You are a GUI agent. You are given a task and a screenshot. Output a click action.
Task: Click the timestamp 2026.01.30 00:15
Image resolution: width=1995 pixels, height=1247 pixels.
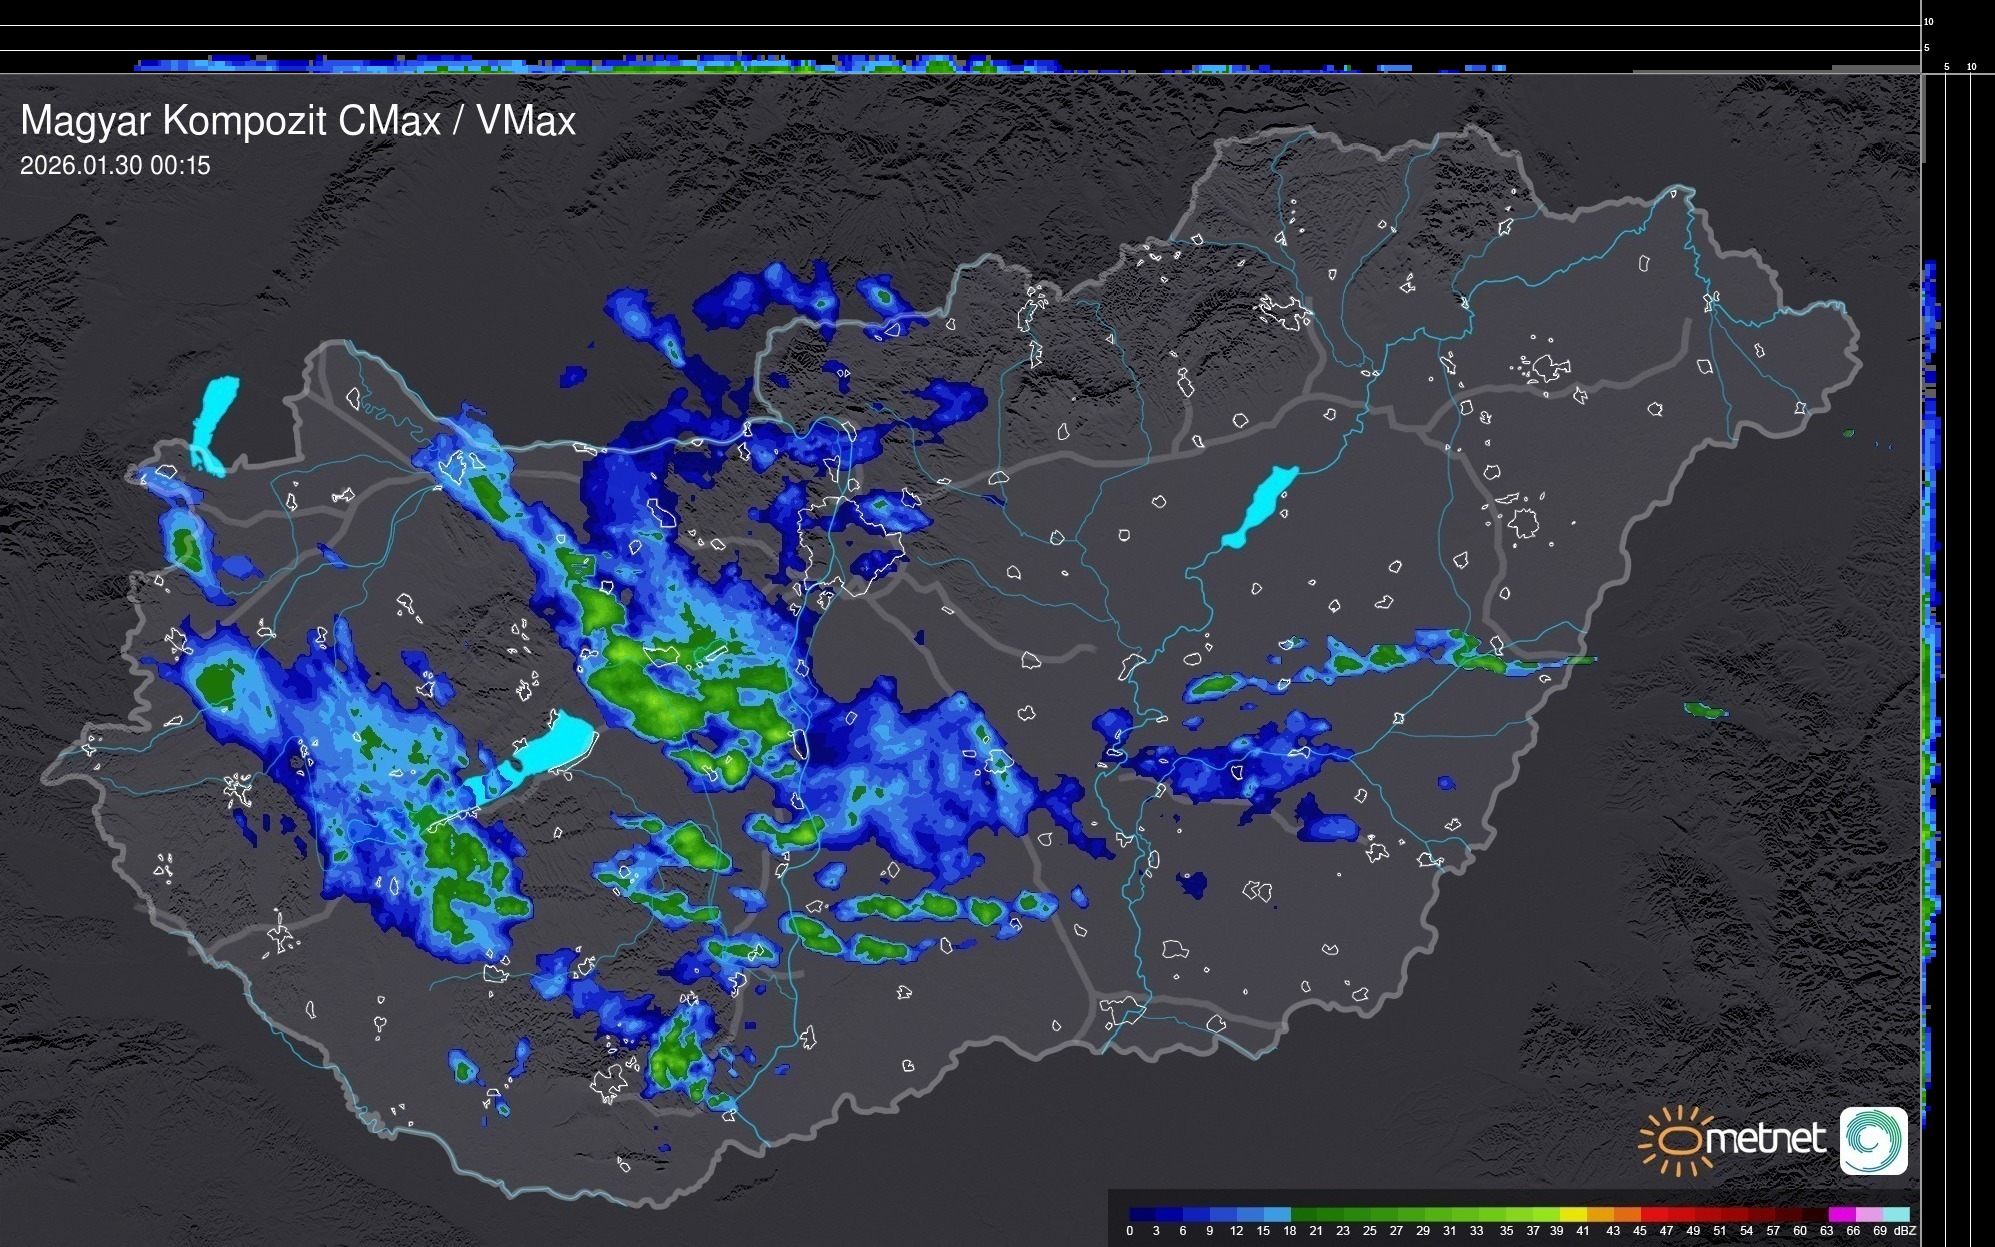coord(115,166)
